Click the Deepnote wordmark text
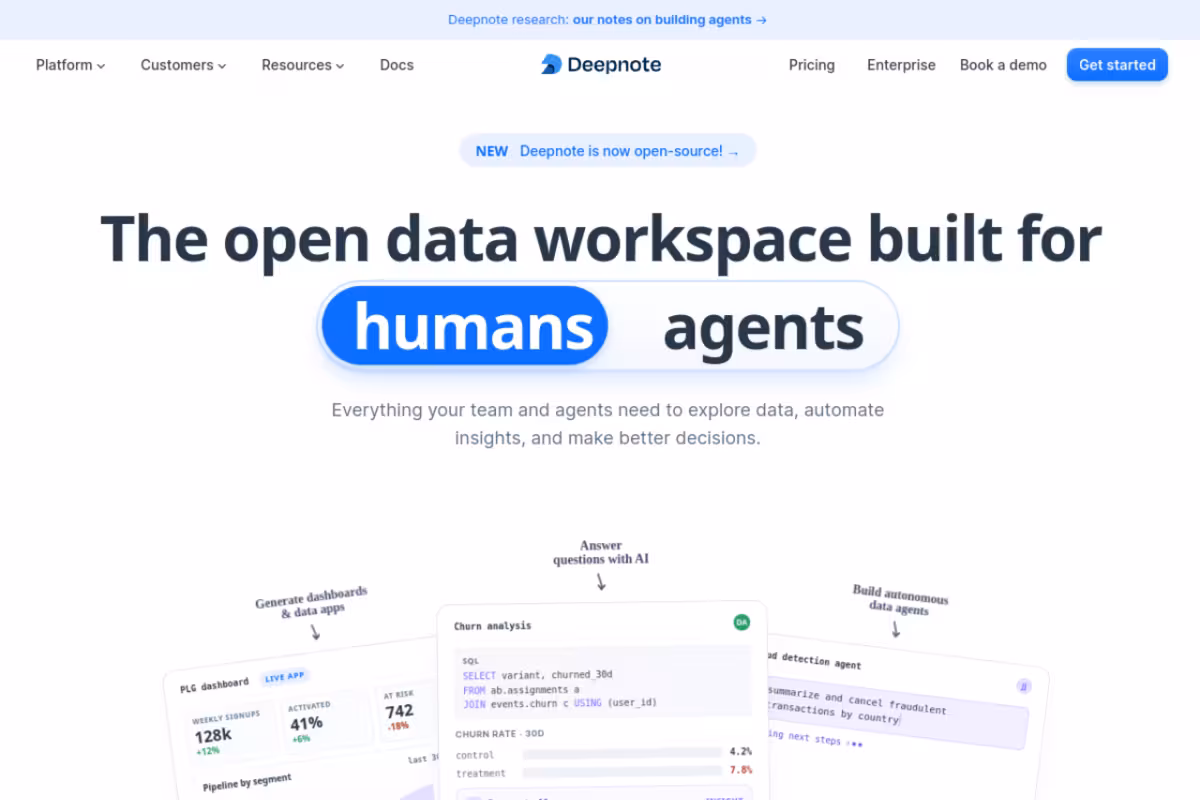 tap(614, 65)
